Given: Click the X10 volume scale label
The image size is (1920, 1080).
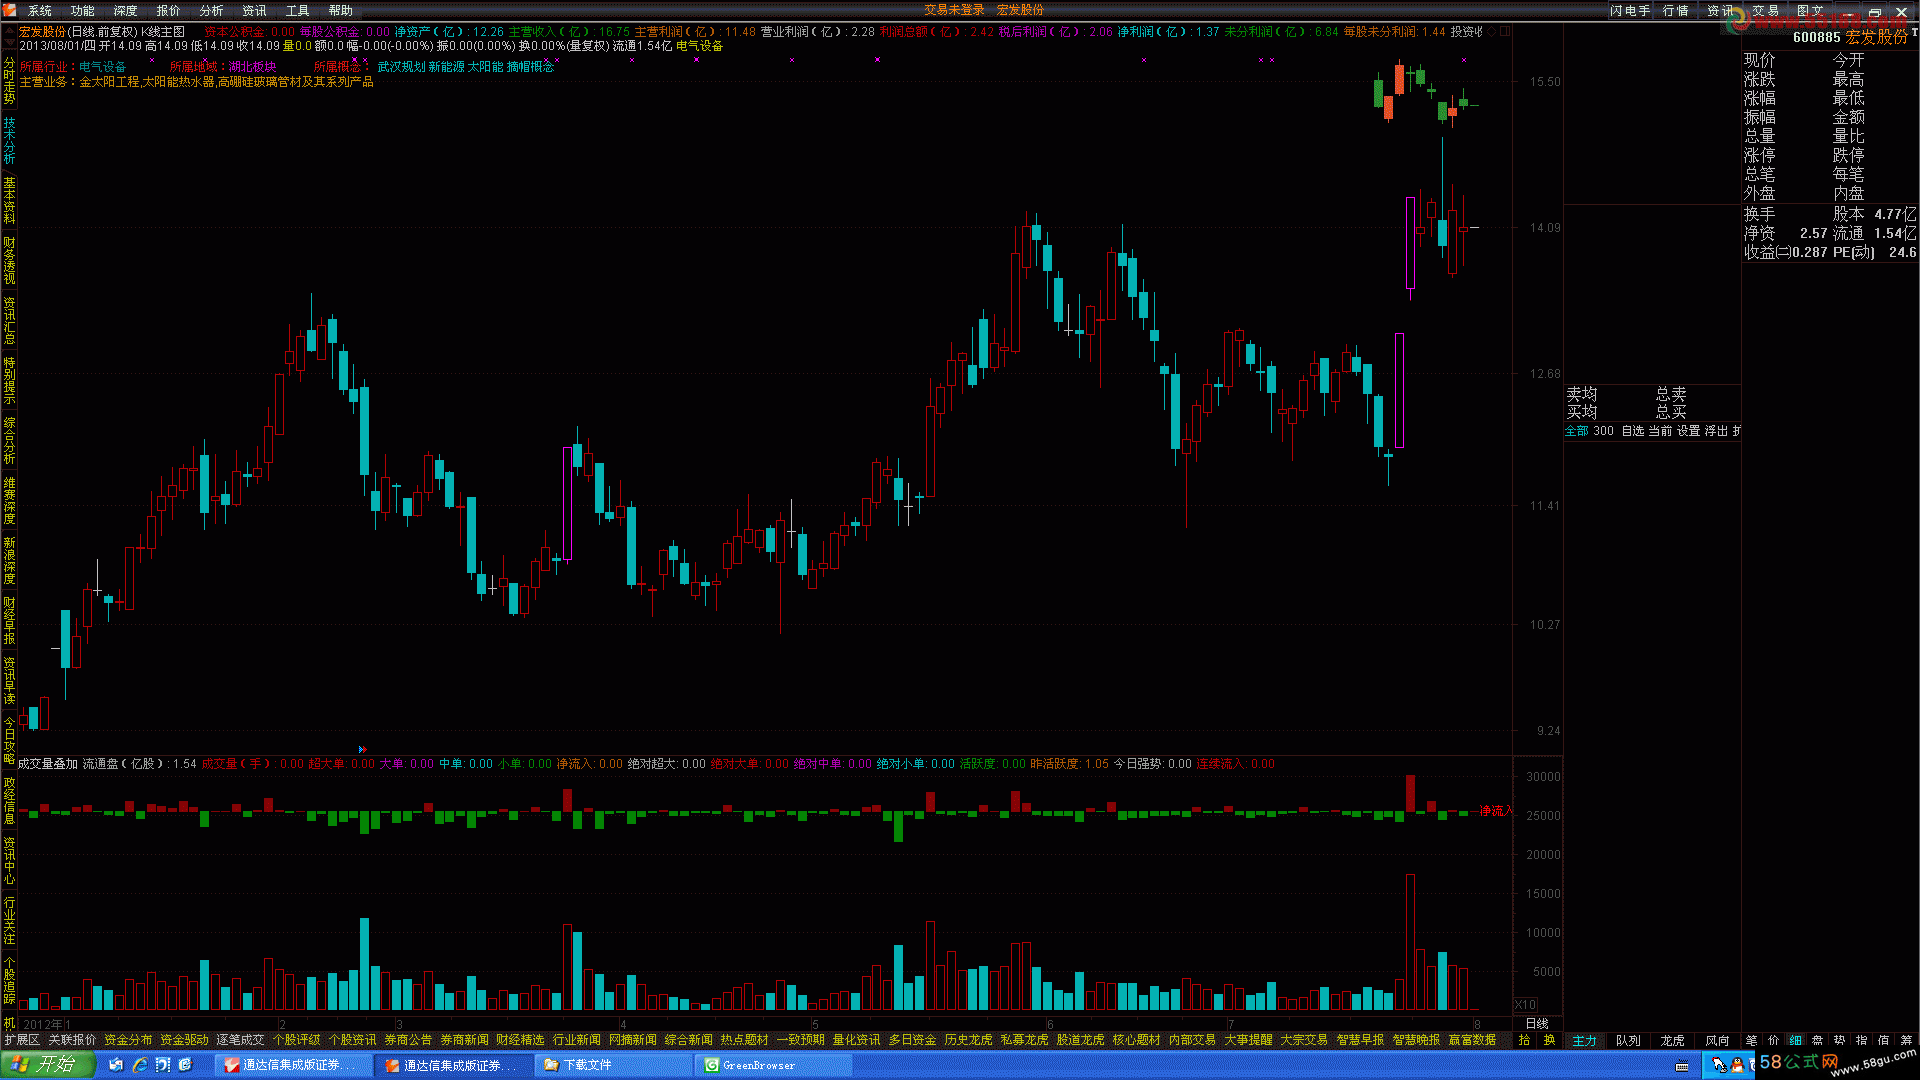Looking at the screenshot, I should 1526,1005.
